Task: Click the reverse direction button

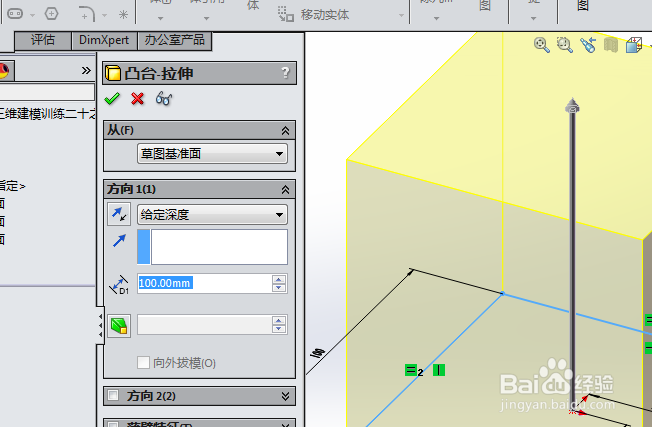Action: pyautogui.click(x=119, y=214)
